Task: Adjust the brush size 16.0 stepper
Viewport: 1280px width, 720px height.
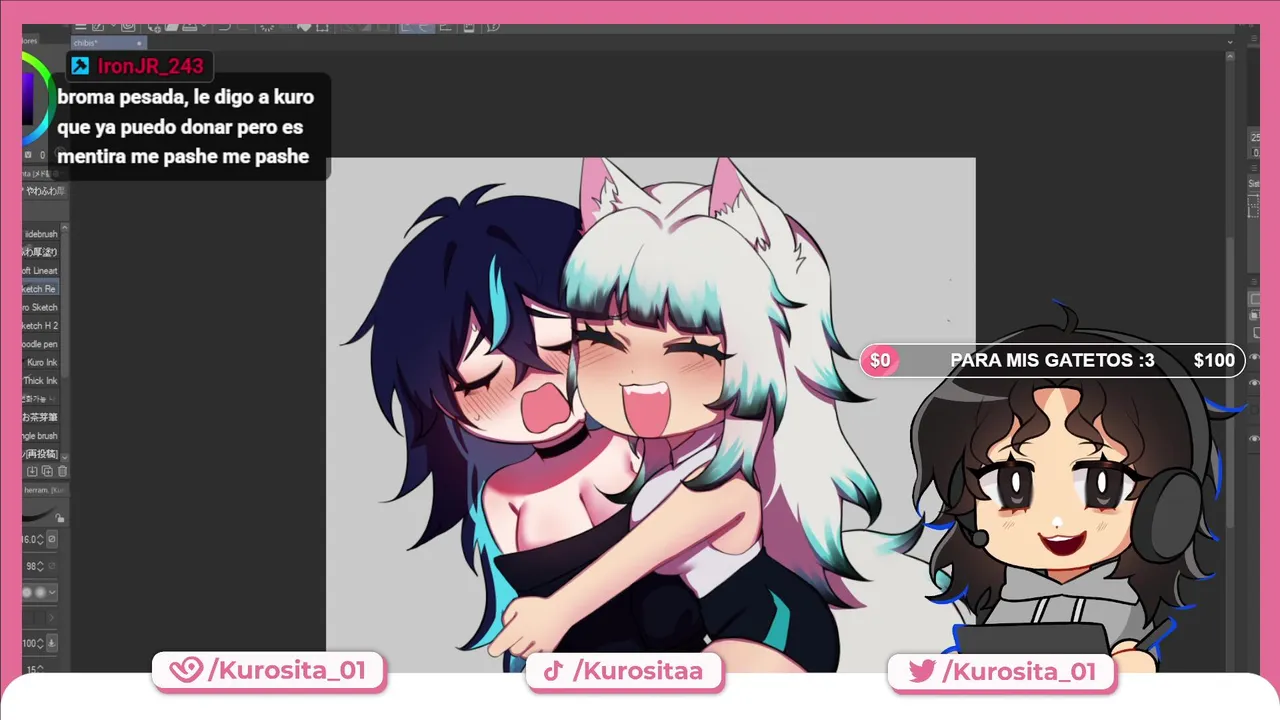Action: point(40,539)
